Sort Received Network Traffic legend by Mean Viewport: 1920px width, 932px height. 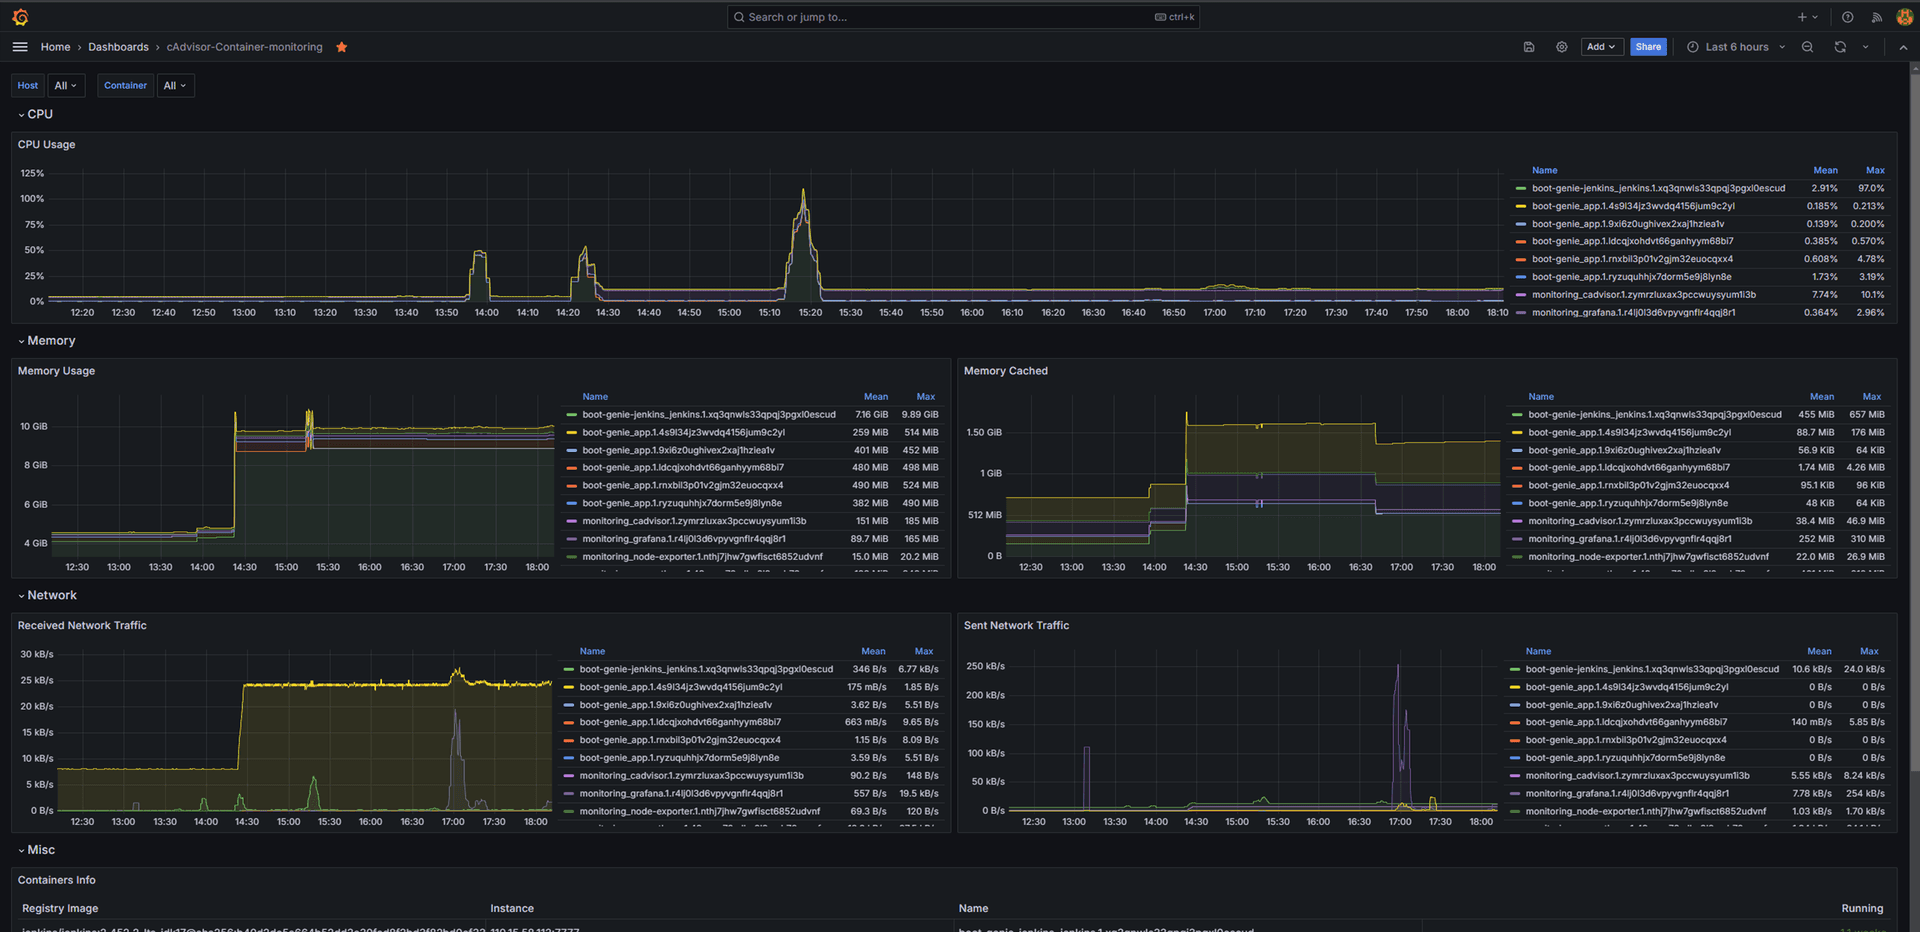[x=873, y=652]
